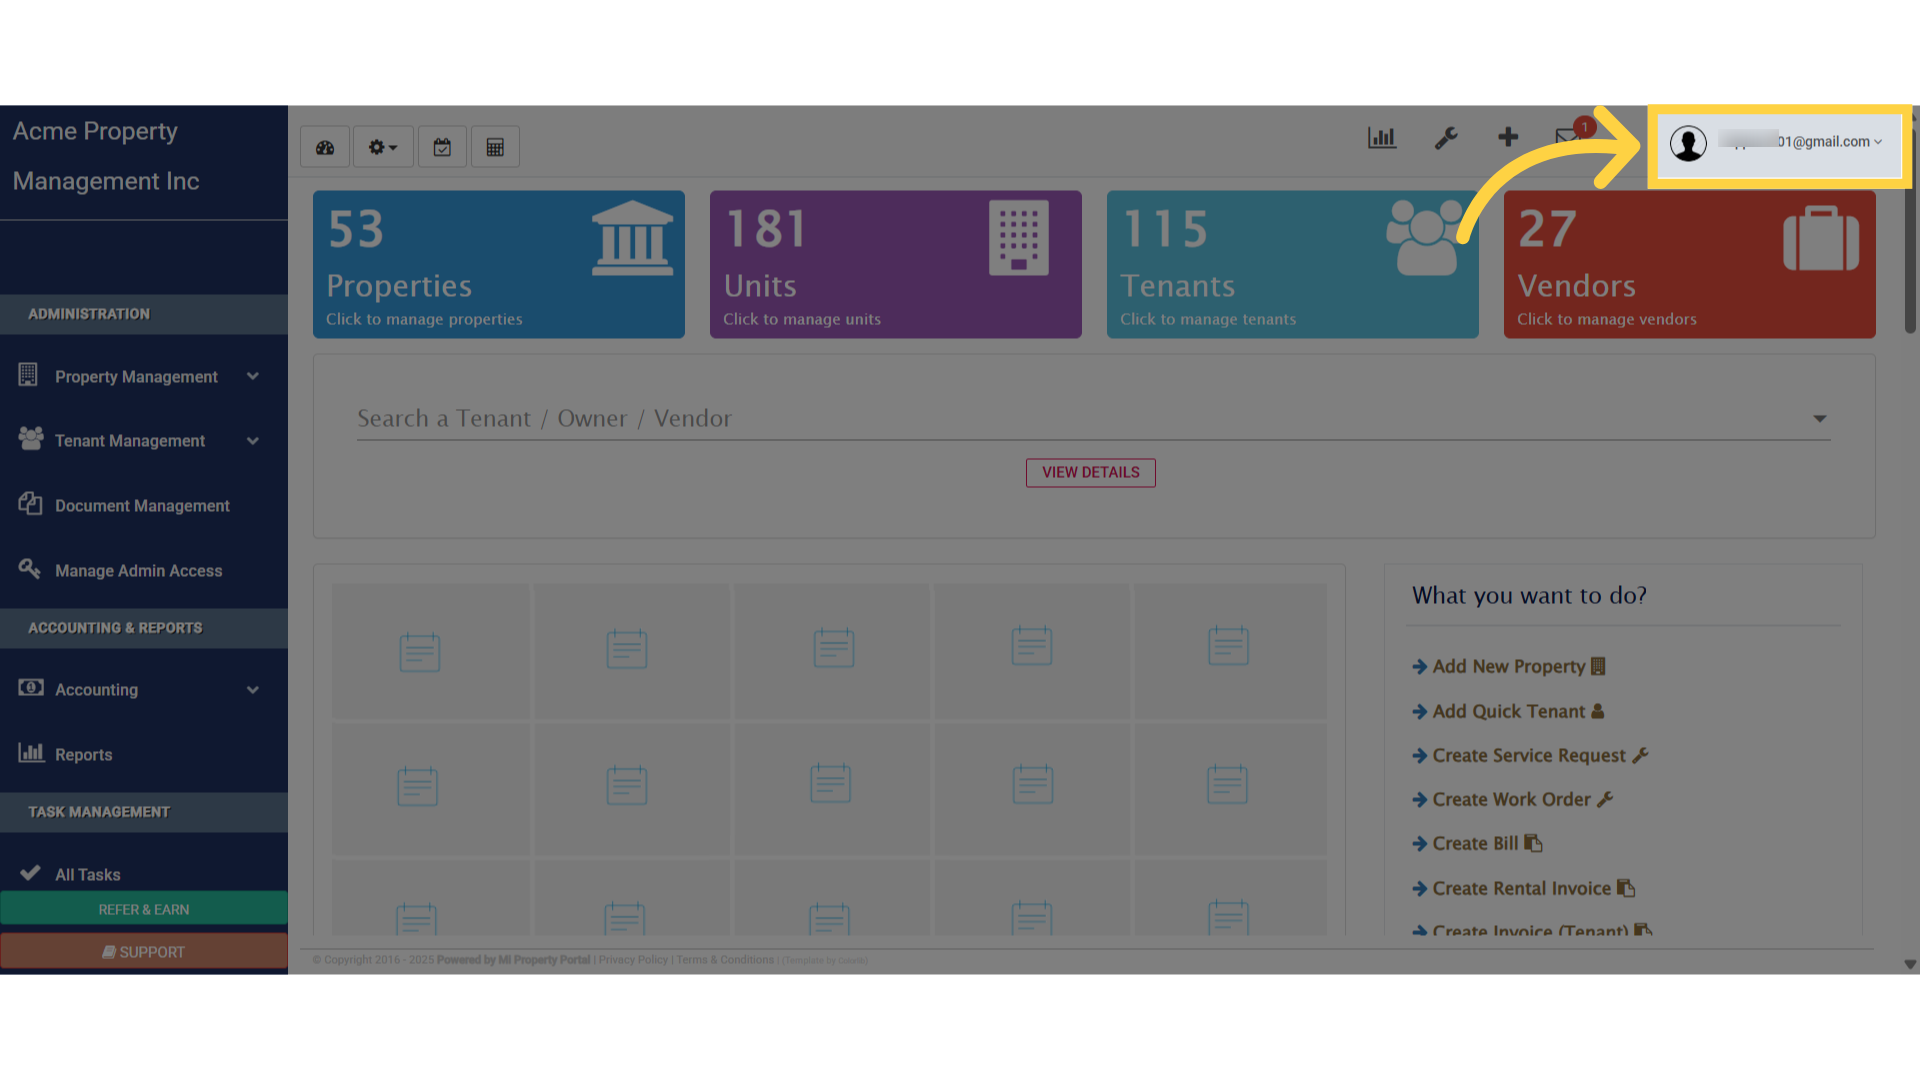
Task: Switch to the Accounting section
Action: [x=97, y=689]
